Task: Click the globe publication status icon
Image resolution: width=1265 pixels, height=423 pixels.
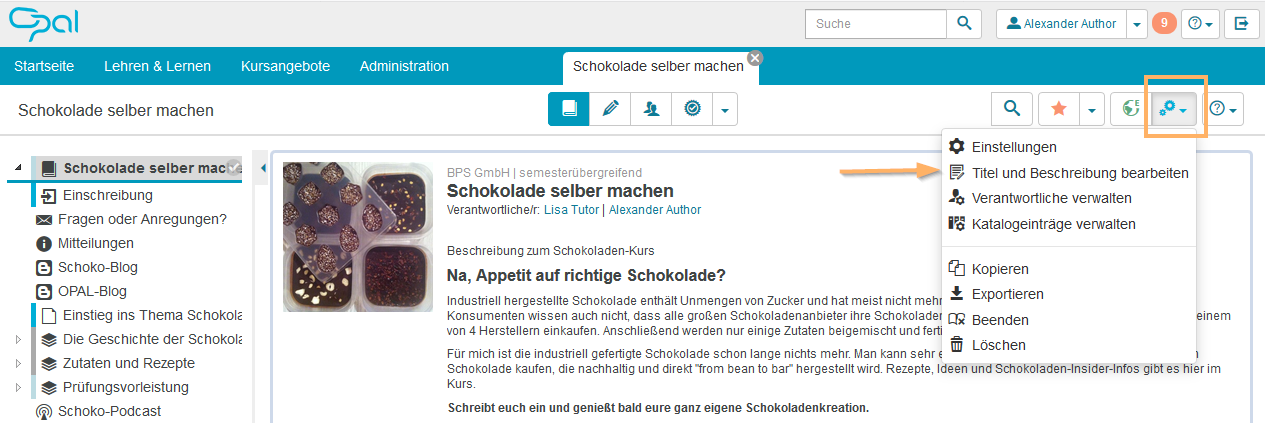Action: [x=1129, y=109]
